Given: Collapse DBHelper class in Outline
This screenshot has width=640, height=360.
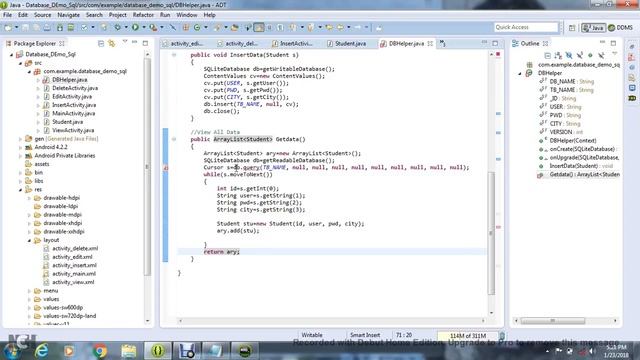Looking at the screenshot, I should (520, 73).
